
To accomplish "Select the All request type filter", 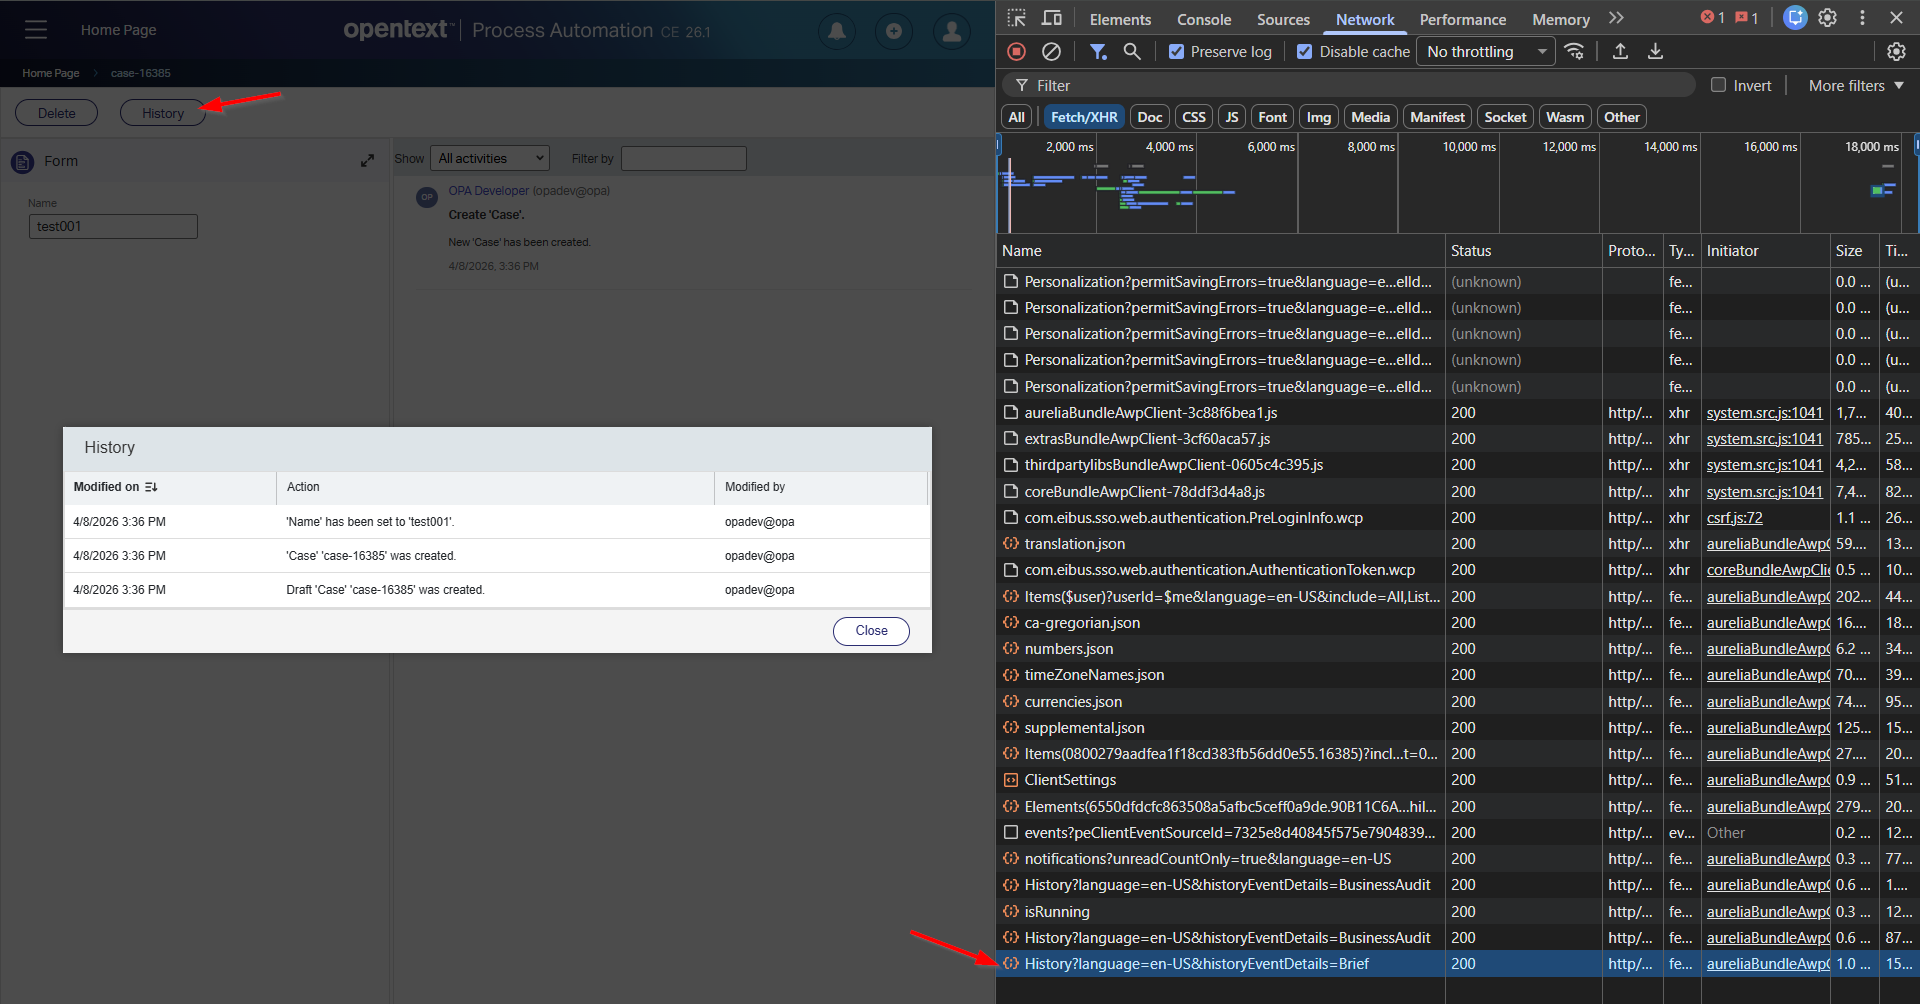I will pyautogui.click(x=1017, y=117).
